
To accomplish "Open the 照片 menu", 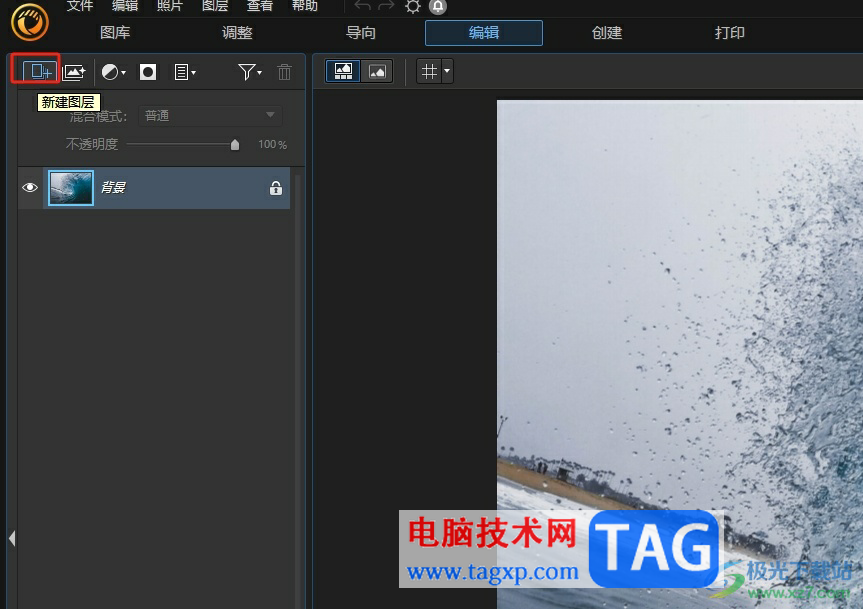I will pyautogui.click(x=170, y=6).
